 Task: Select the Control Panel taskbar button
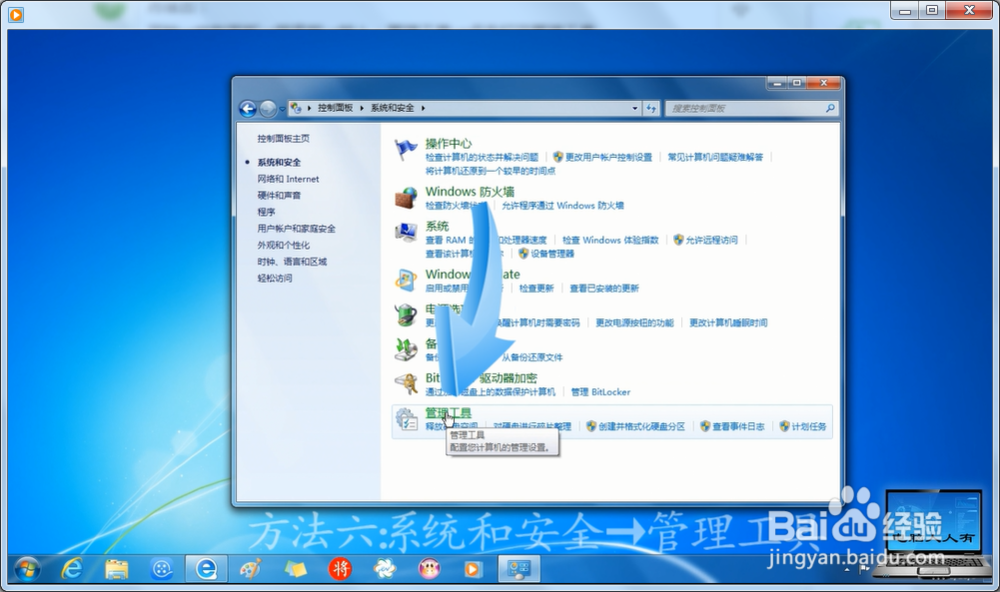(519, 568)
